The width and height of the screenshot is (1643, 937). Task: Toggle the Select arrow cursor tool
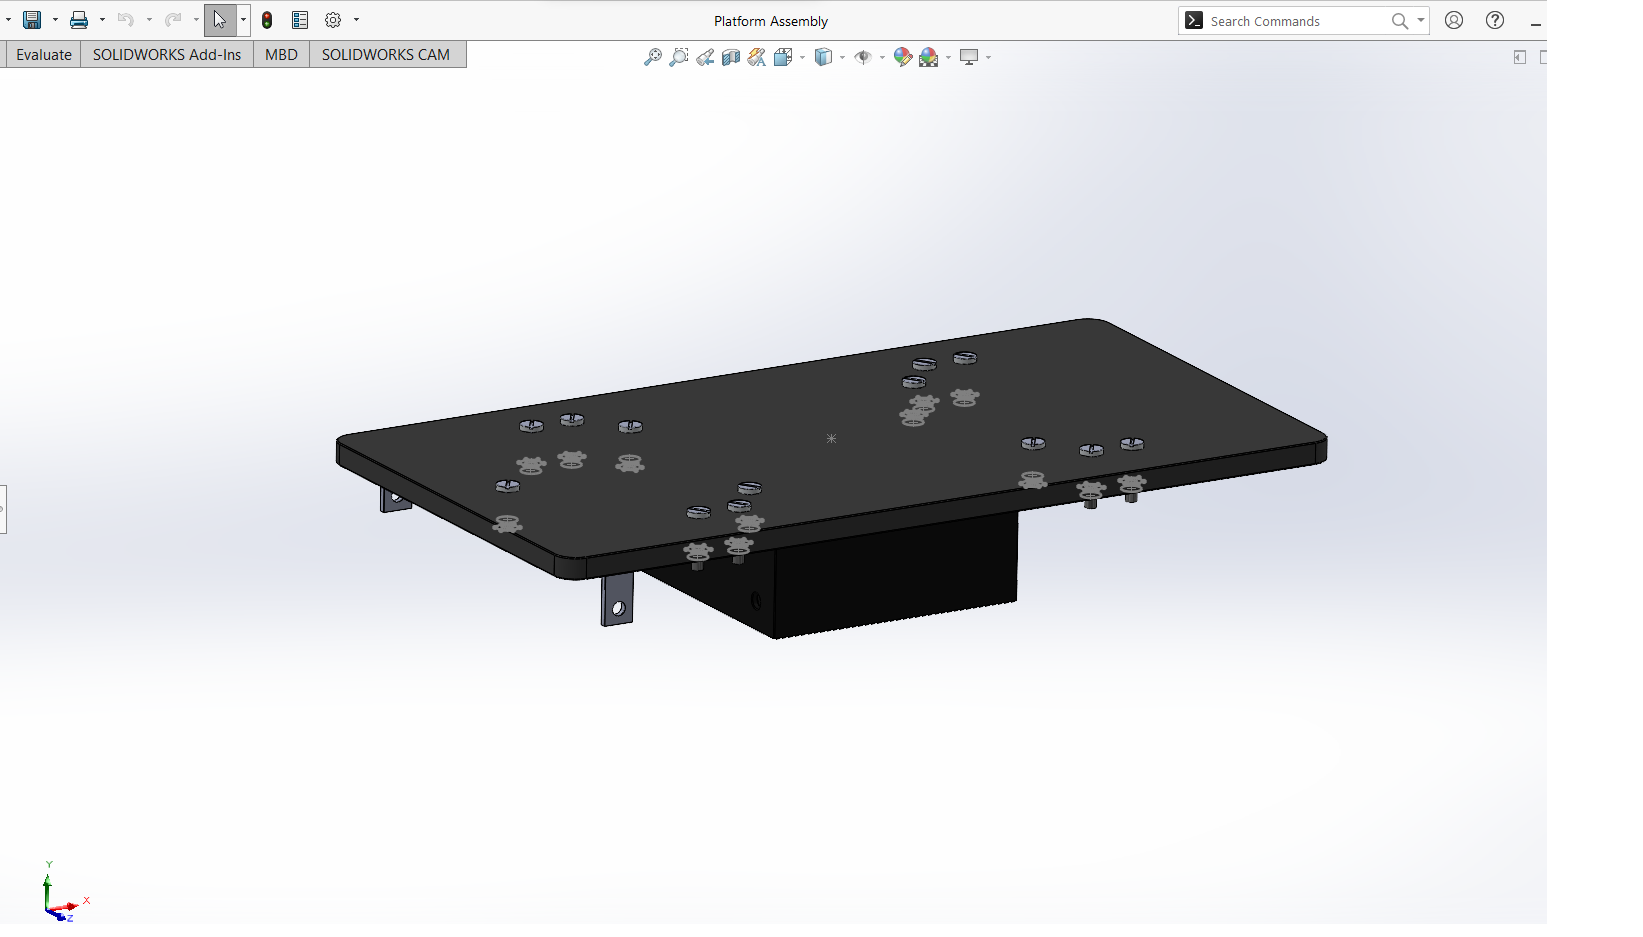pos(220,20)
